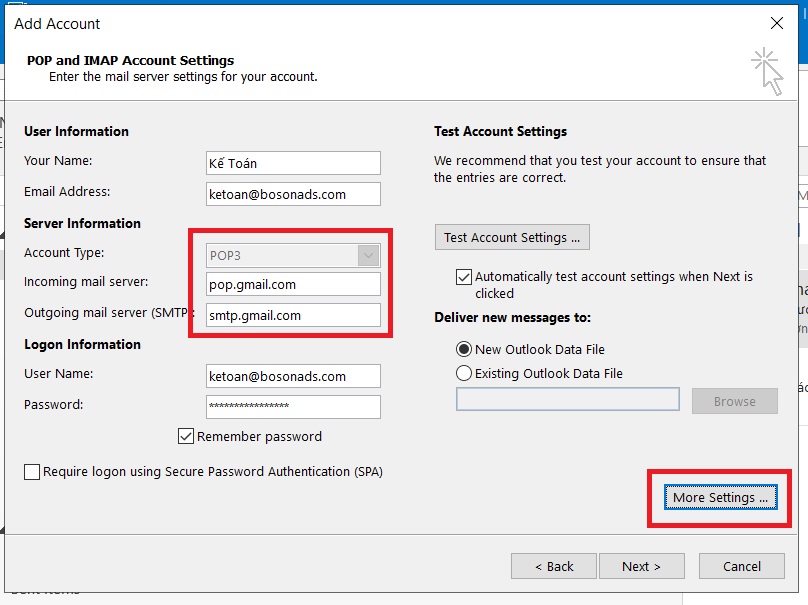Choose Existing Outlook Data File option
This screenshot has width=808, height=605.
pos(464,373)
